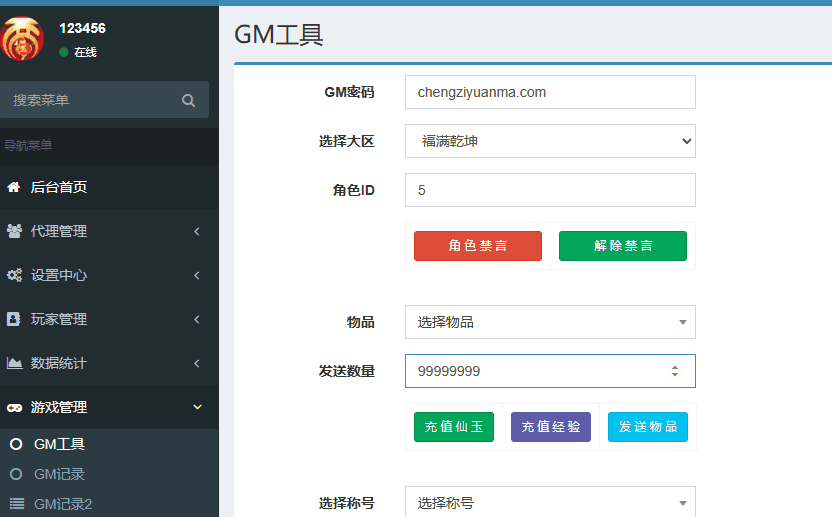Image resolution: width=832 pixels, height=517 pixels.
Task: Click the GM密码 input field
Action: [550, 92]
